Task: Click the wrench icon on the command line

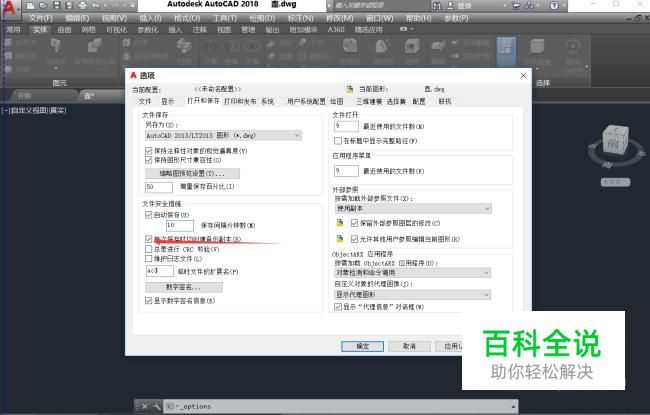Action: click(x=157, y=406)
